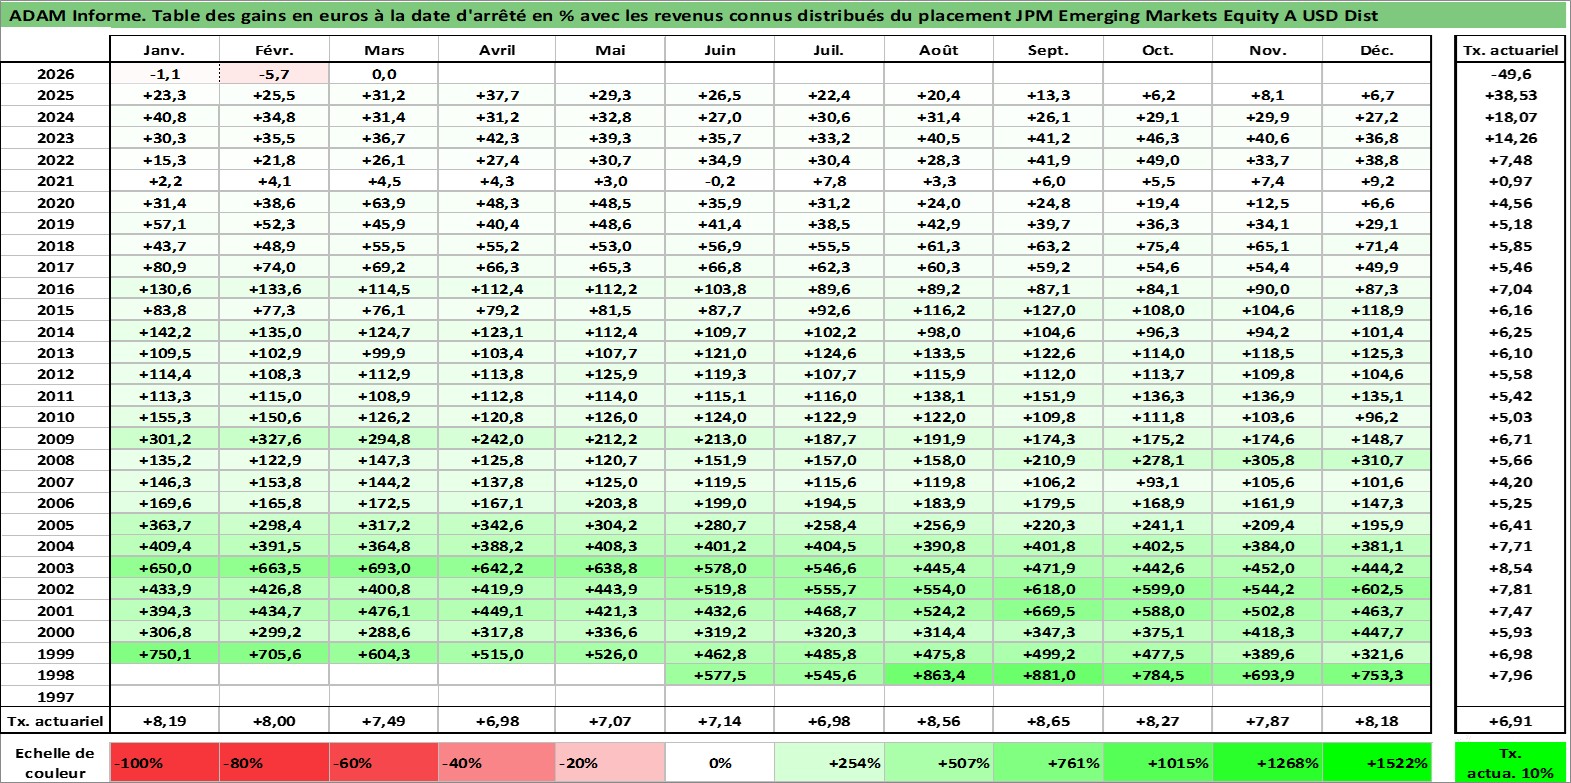Select the 2019 Janv. cell '+57,1'
Viewport: 1571px width, 783px height.
coord(164,224)
